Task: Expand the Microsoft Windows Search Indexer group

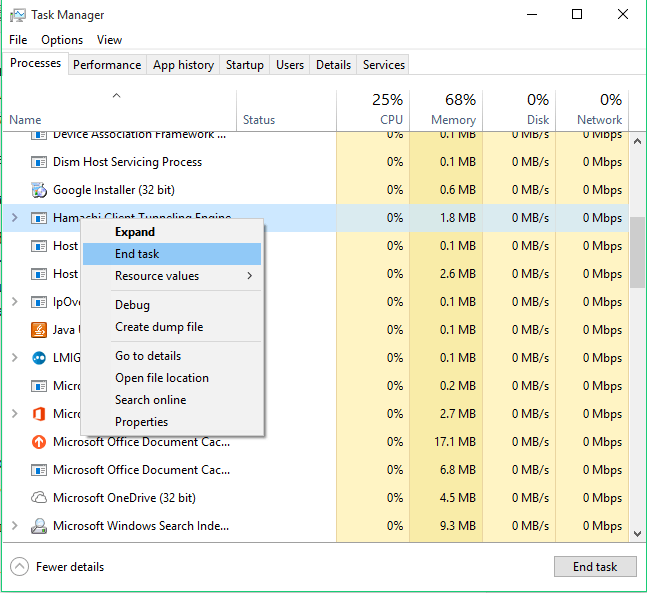Action: point(14,526)
